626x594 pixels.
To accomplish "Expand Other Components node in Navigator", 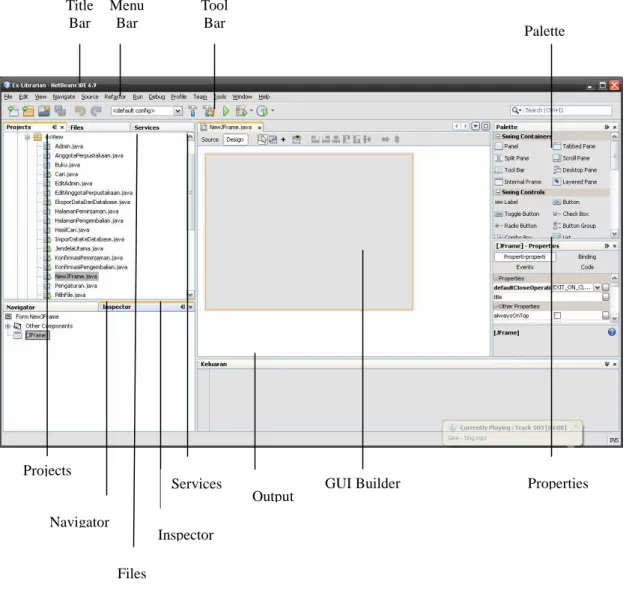I will point(8,326).
